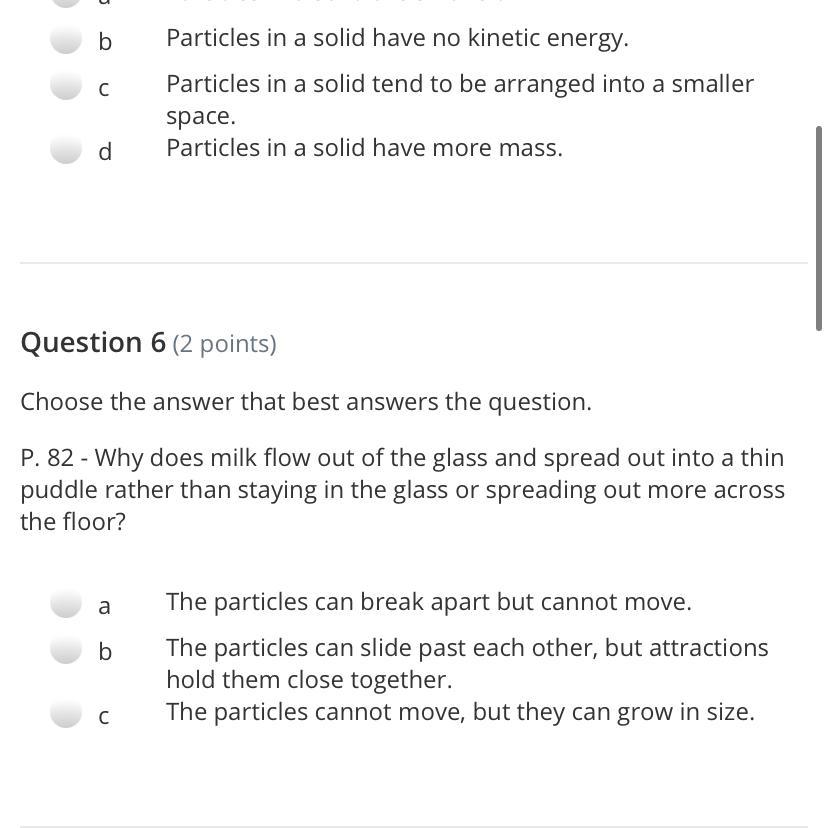Pick radio for 'slide past each other' answer
This screenshot has height=828, width=828.
click(x=66, y=650)
